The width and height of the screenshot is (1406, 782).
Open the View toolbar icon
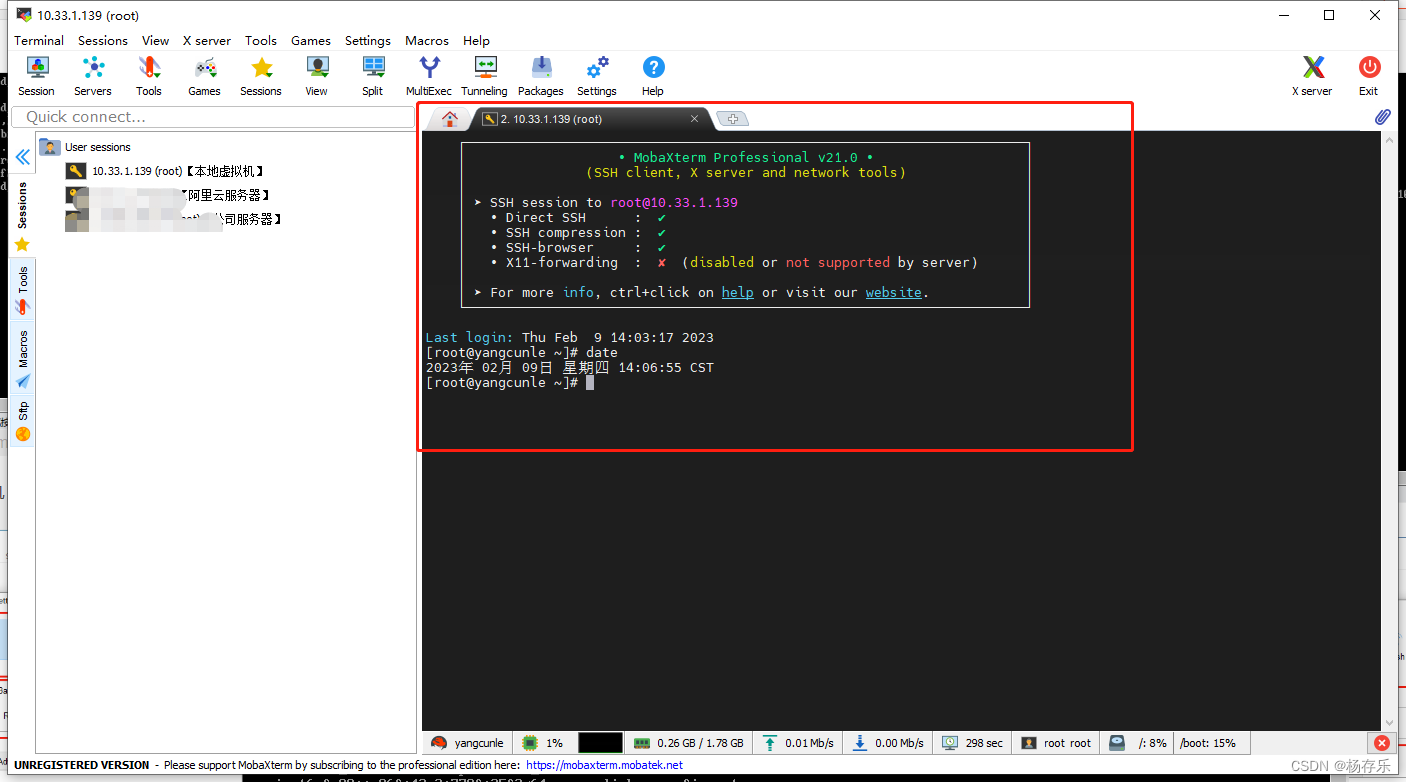[x=317, y=76]
